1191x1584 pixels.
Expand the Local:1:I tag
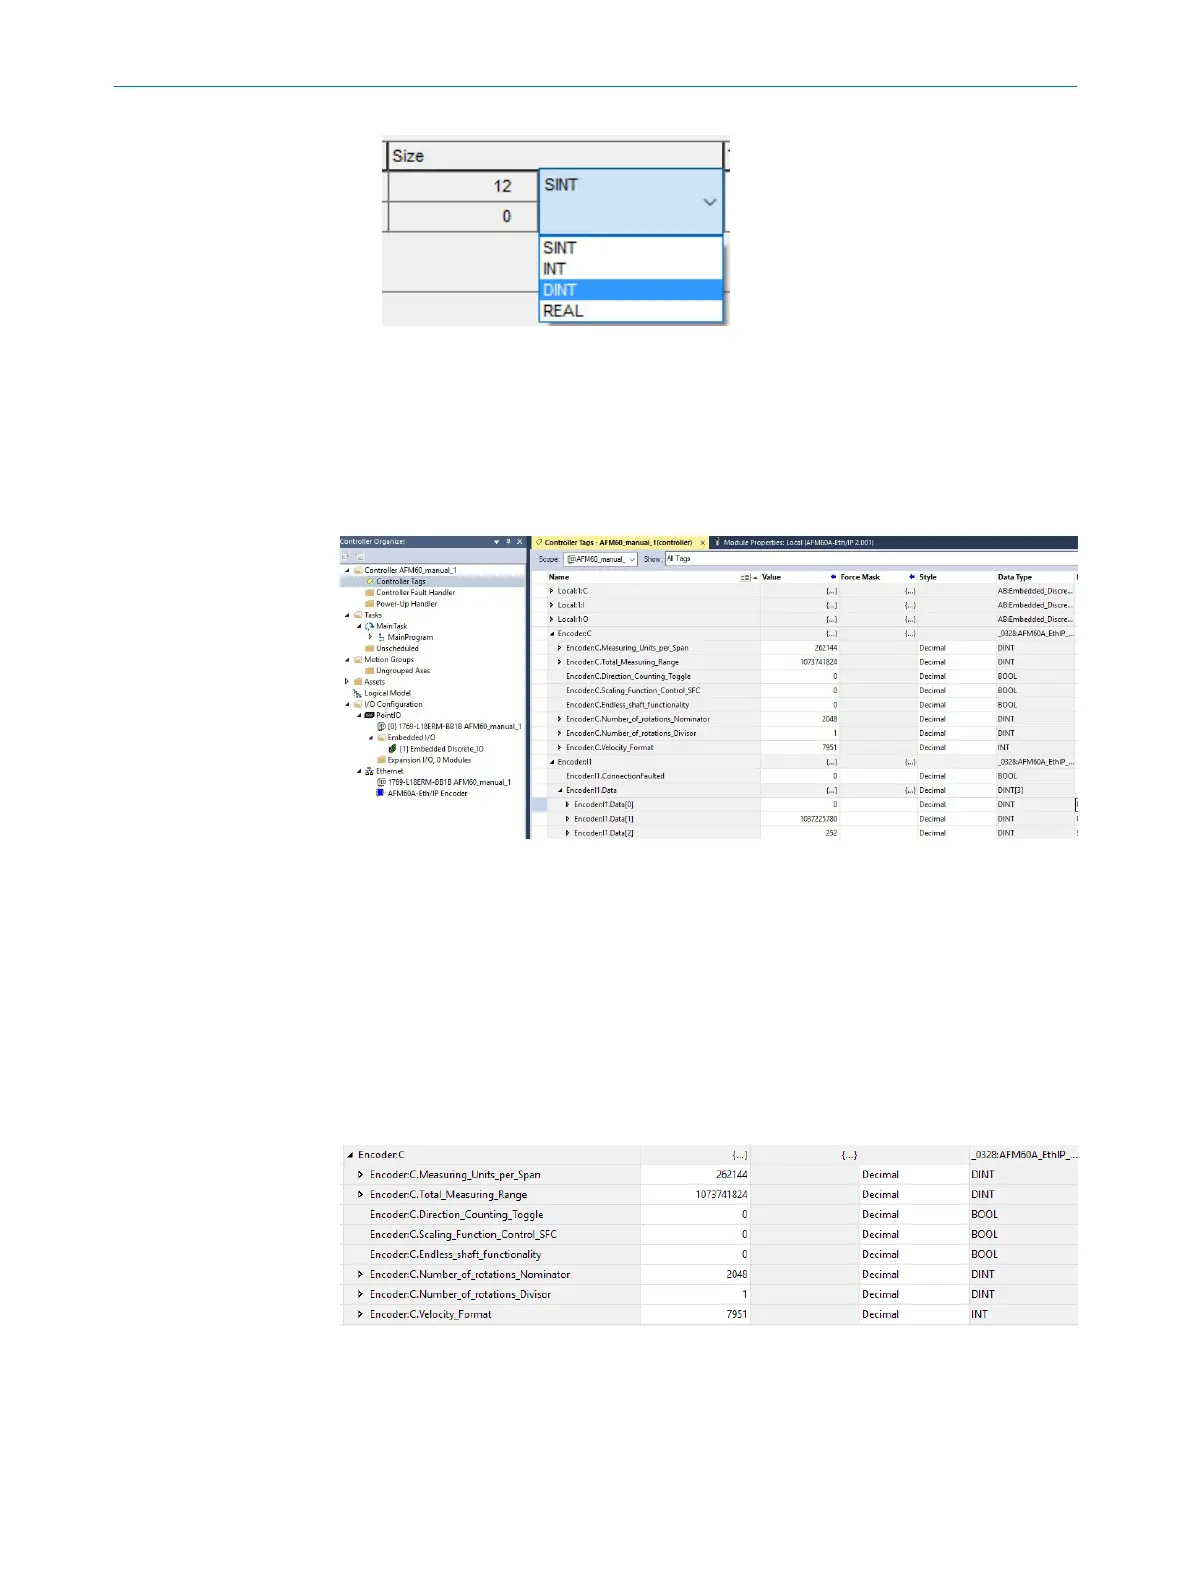pos(551,605)
